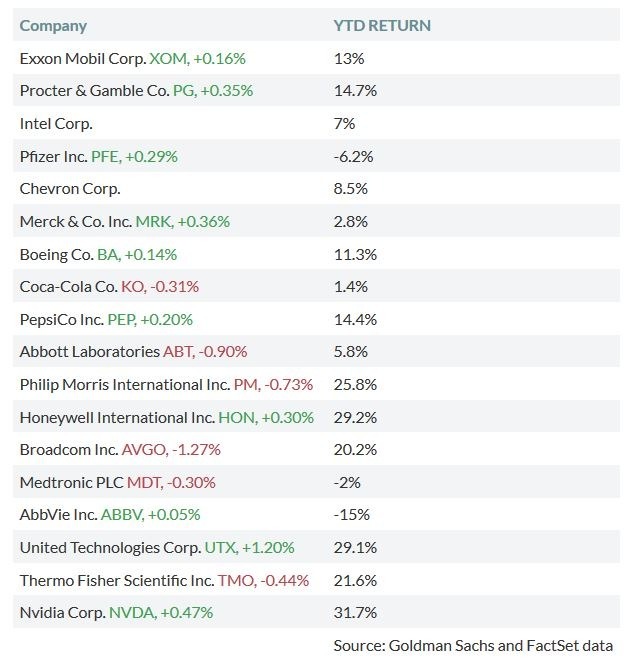Screen dimensions: 639x661
Task: Open the PG stock quote link
Action: click(x=184, y=91)
